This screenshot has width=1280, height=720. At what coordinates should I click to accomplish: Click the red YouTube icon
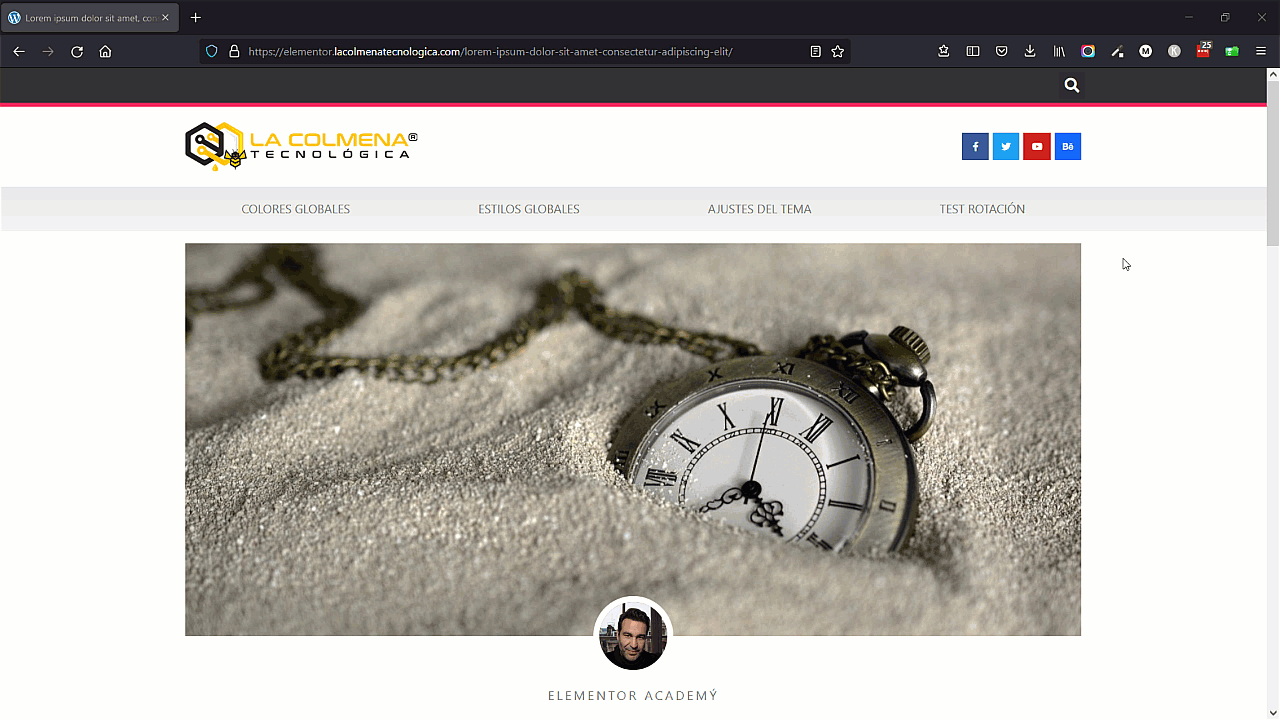[1037, 147]
